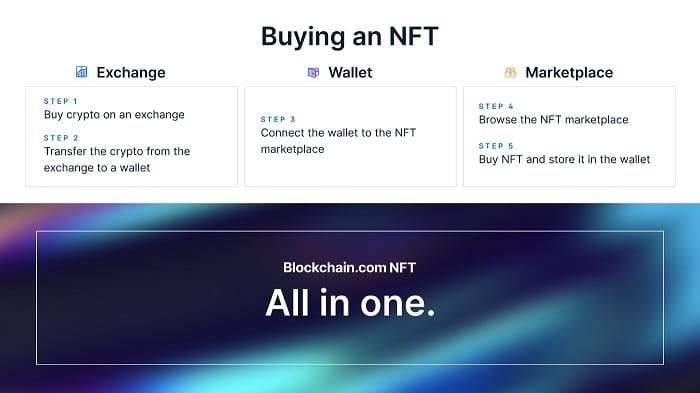Click Transfer the crypto from the exchange text

(117, 159)
